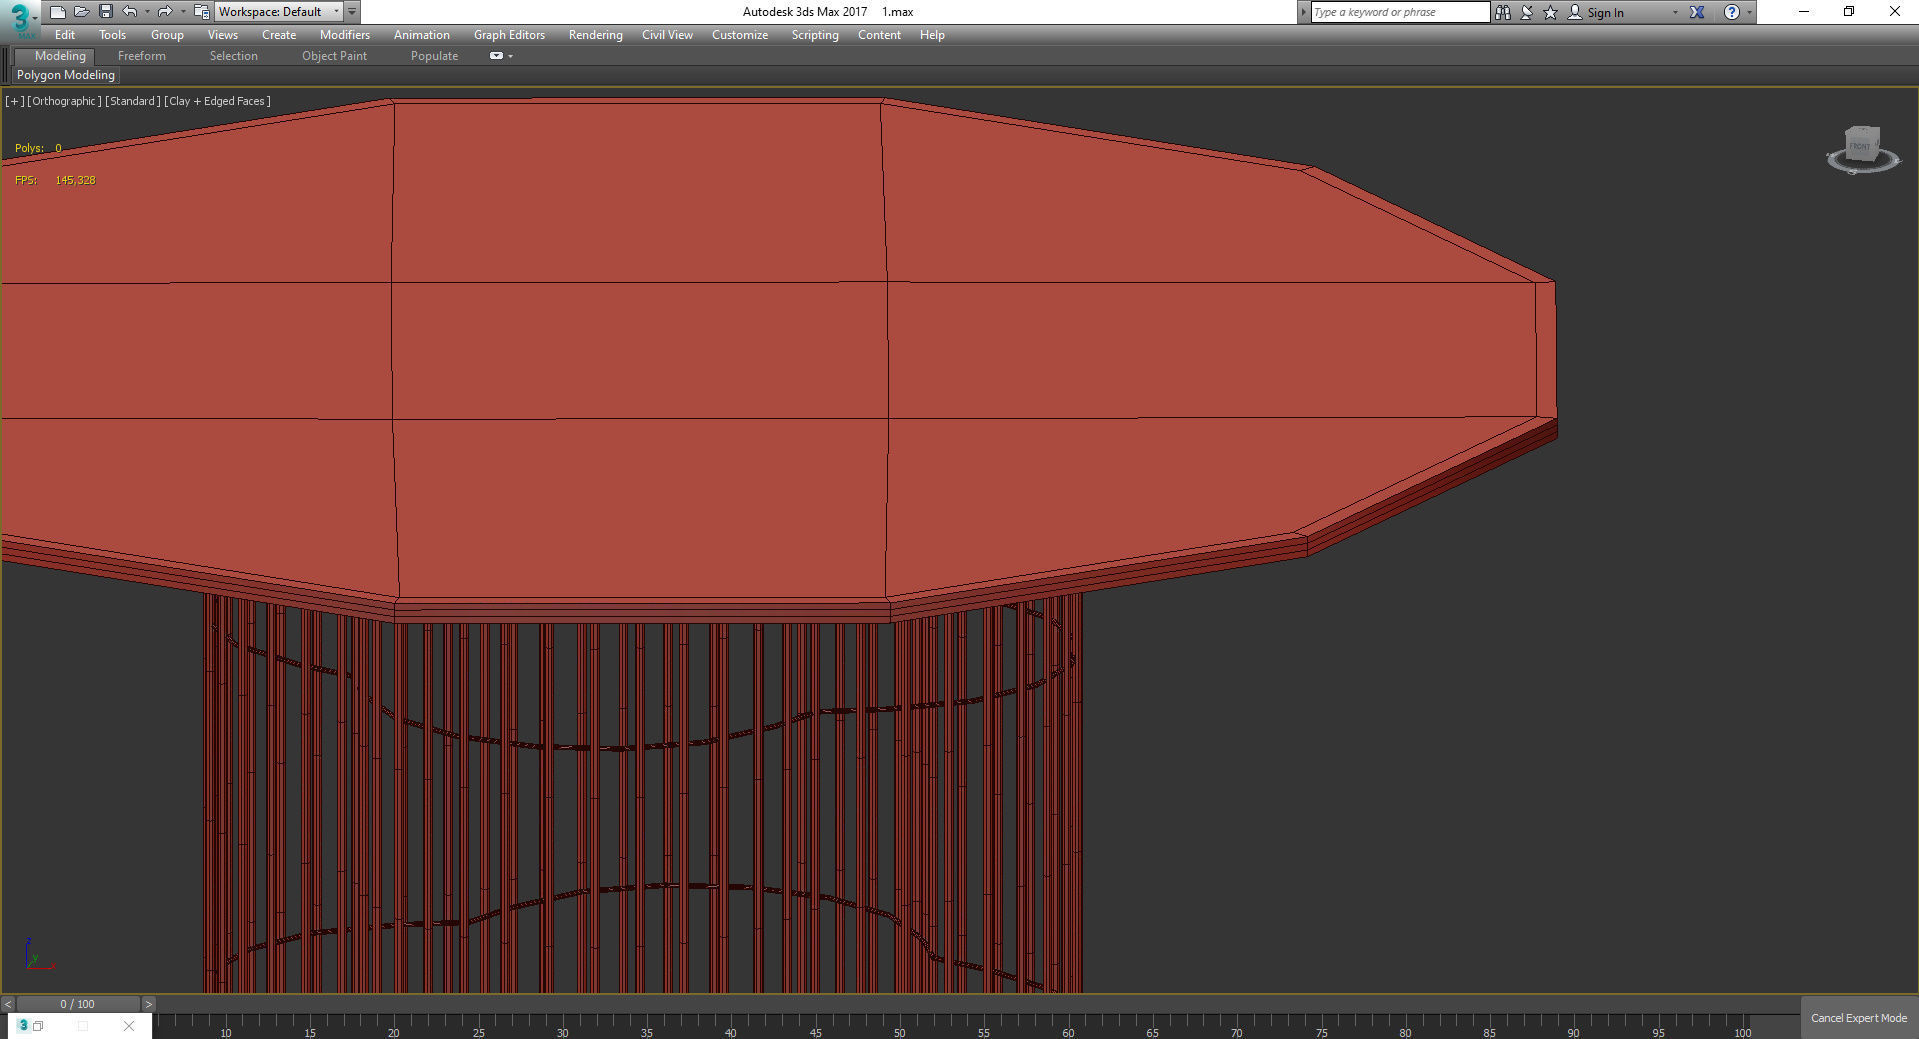The height and width of the screenshot is (1039, 1919).
Task: Open the Views menu
Action: coord(223,35)
